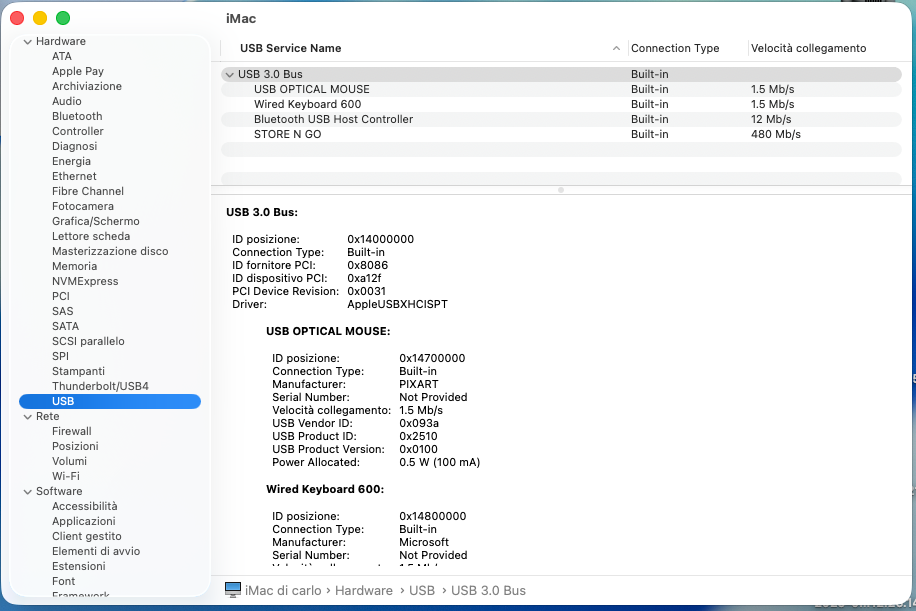Select ATA in the sidebar
The height and width of the screenshot is (611, 916).
click(62, 56)
